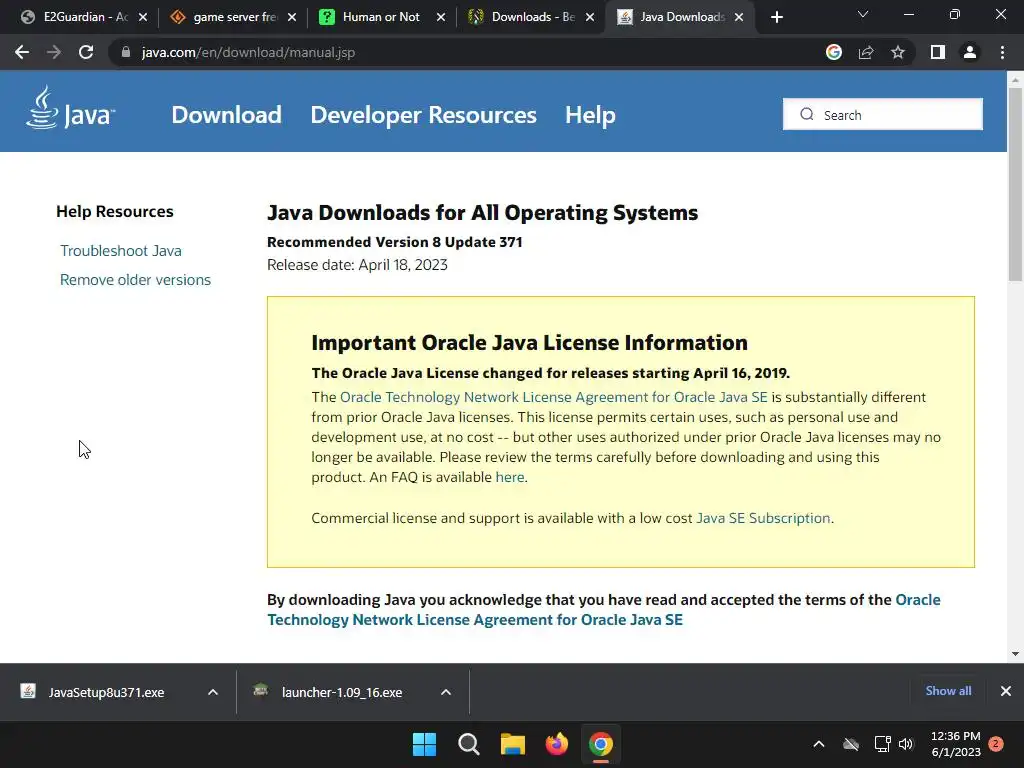This screenshot has height=768, width=1024.
Task: Click Show all downloads
Action: pos(948,691)
